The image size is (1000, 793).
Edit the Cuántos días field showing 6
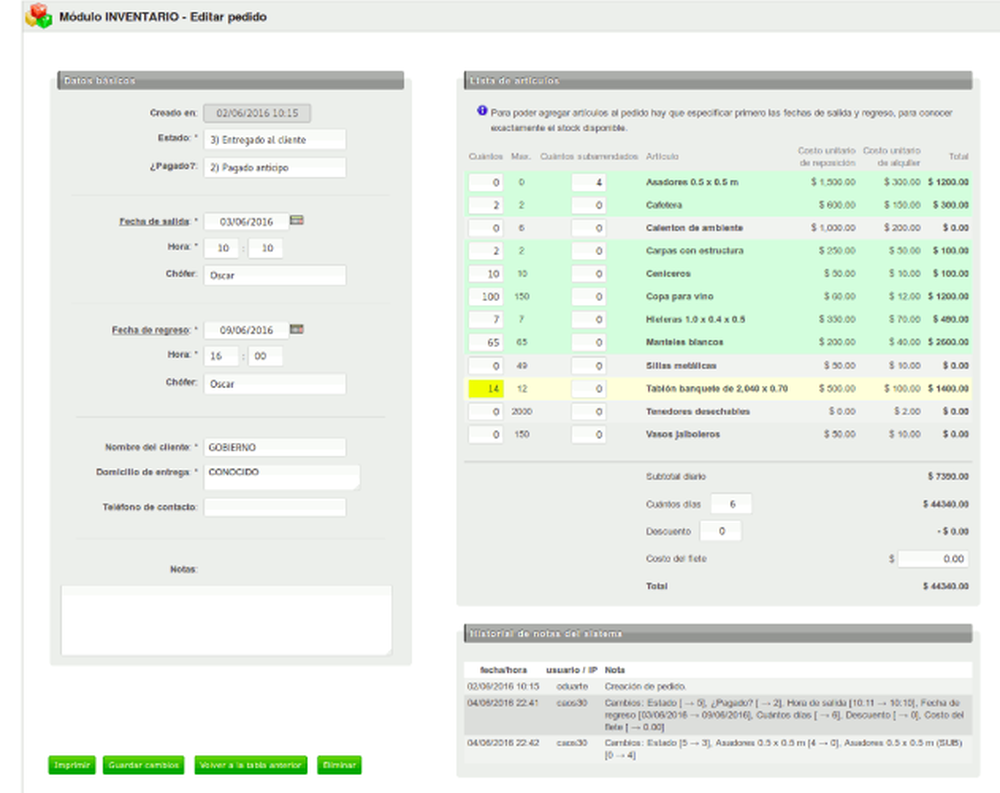pyautogui.click(x=730, y=503)
